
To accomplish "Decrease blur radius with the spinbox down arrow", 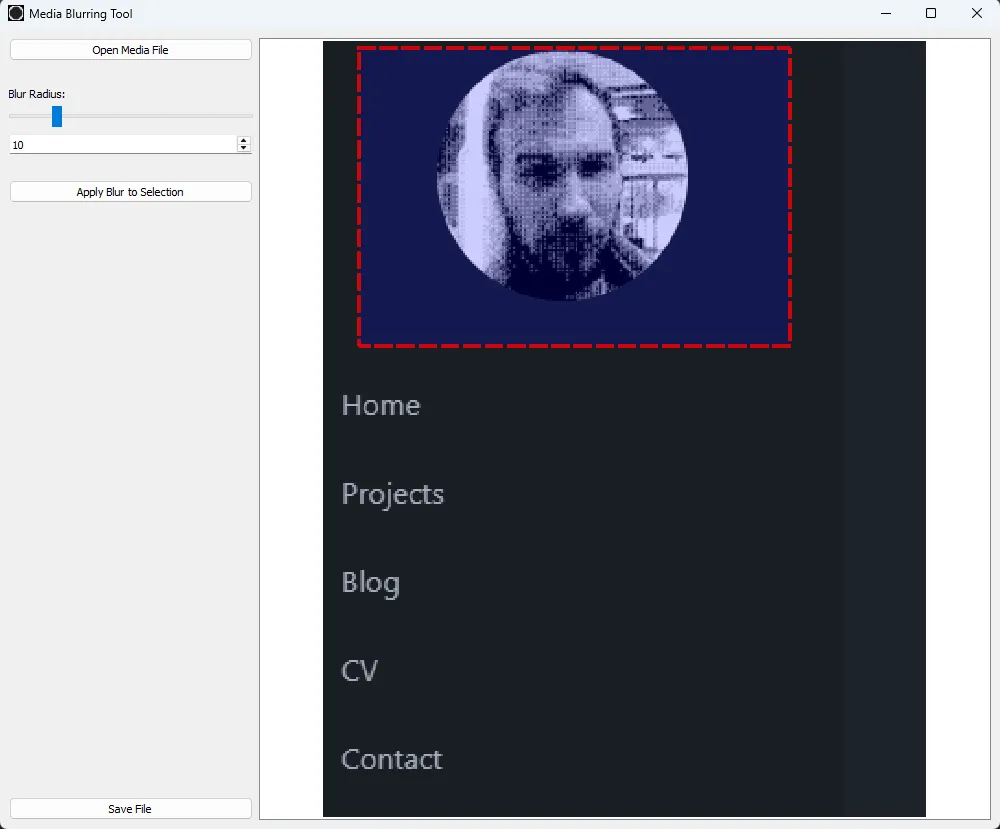I will point(244,149).
